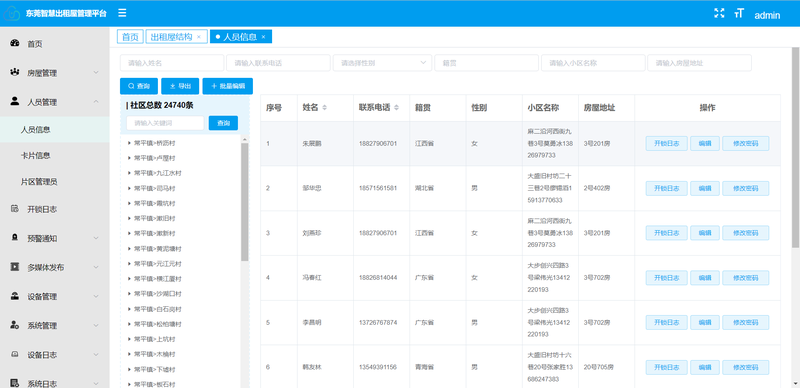Click the 导出 export button
This screenshot has height=388, width=800.
[180, 86]
